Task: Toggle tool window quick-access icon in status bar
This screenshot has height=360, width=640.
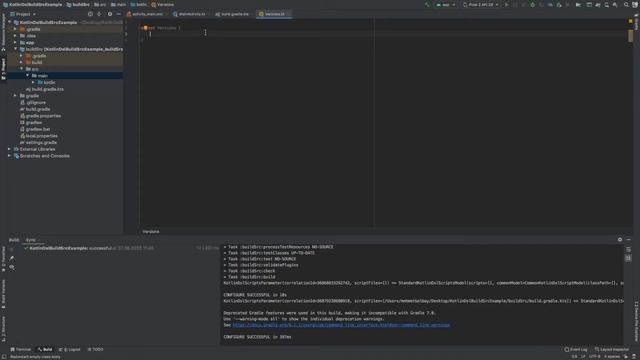Action: (x=4, y=357)
